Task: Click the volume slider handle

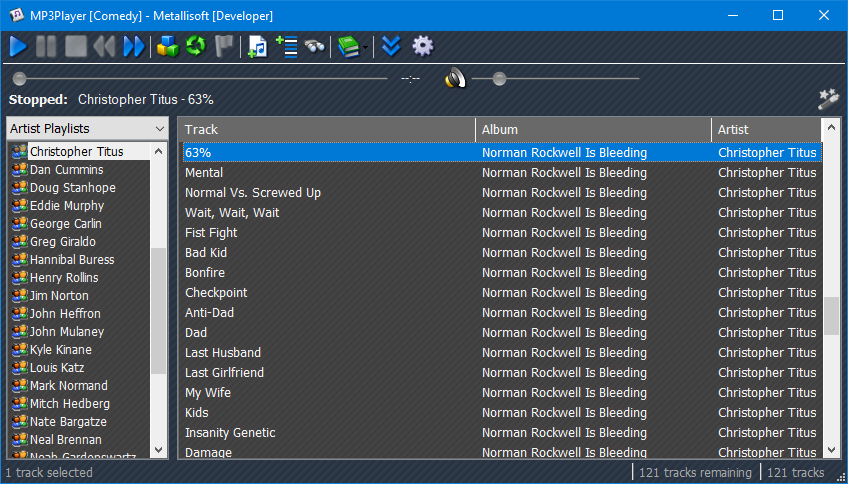Action: pos(499,78)
